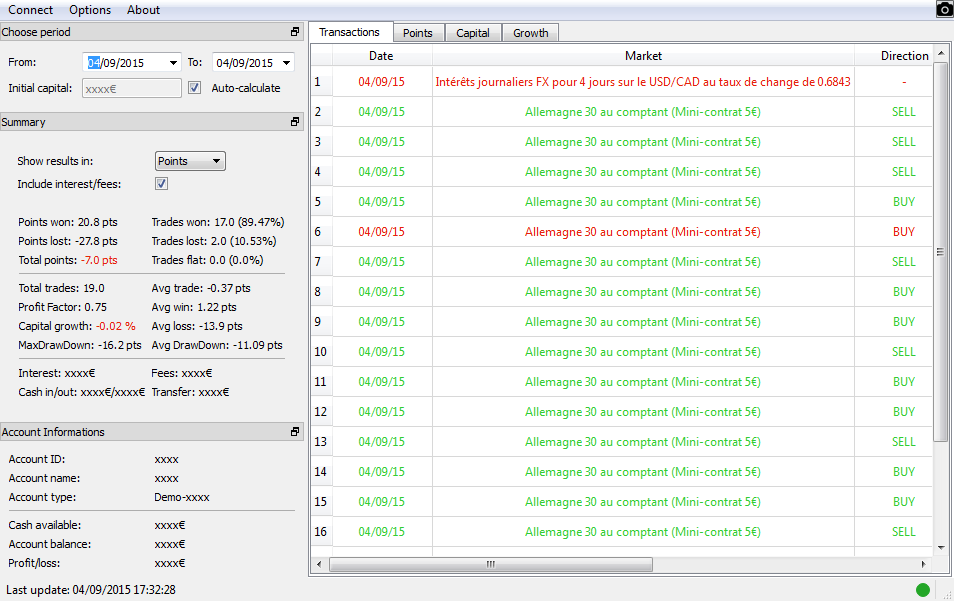Viewport: 954px width, 601px height.
Task: Click the MaxDrawDown: -16.2 pts text
Action: tap(80, 345)
